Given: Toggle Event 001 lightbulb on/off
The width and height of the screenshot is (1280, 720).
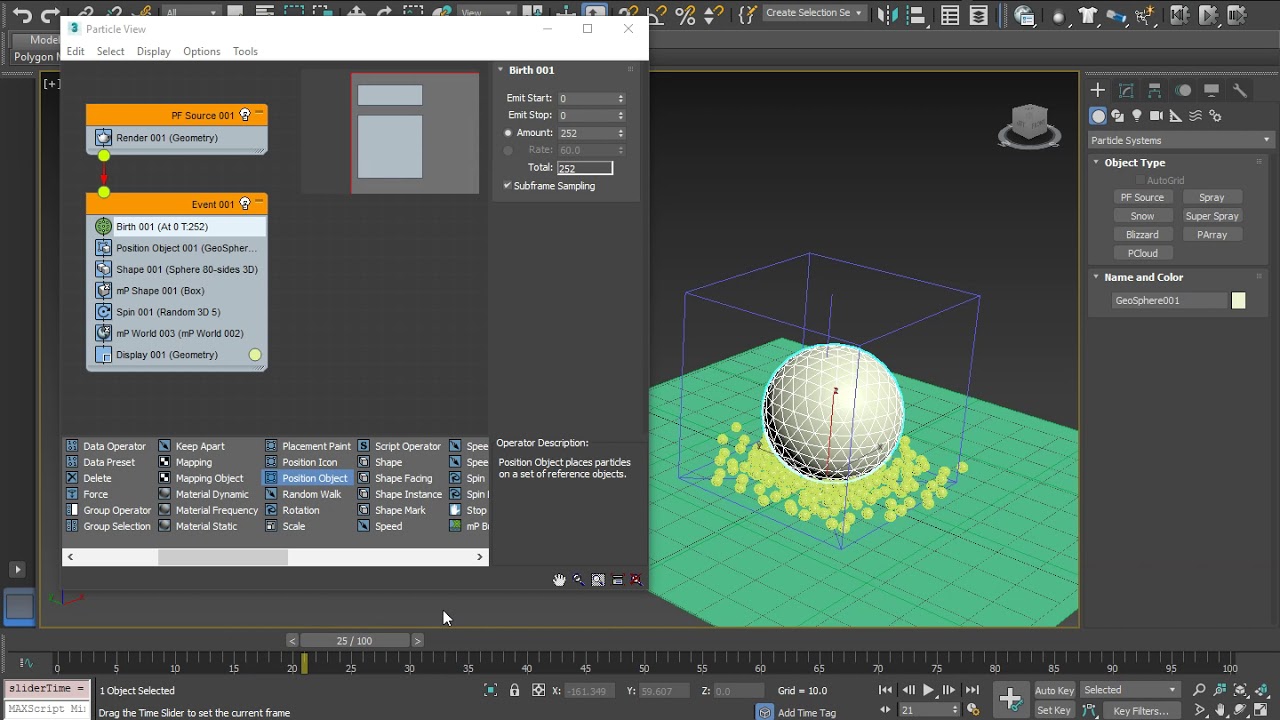Looking at the screenshot, I should 245,204.
